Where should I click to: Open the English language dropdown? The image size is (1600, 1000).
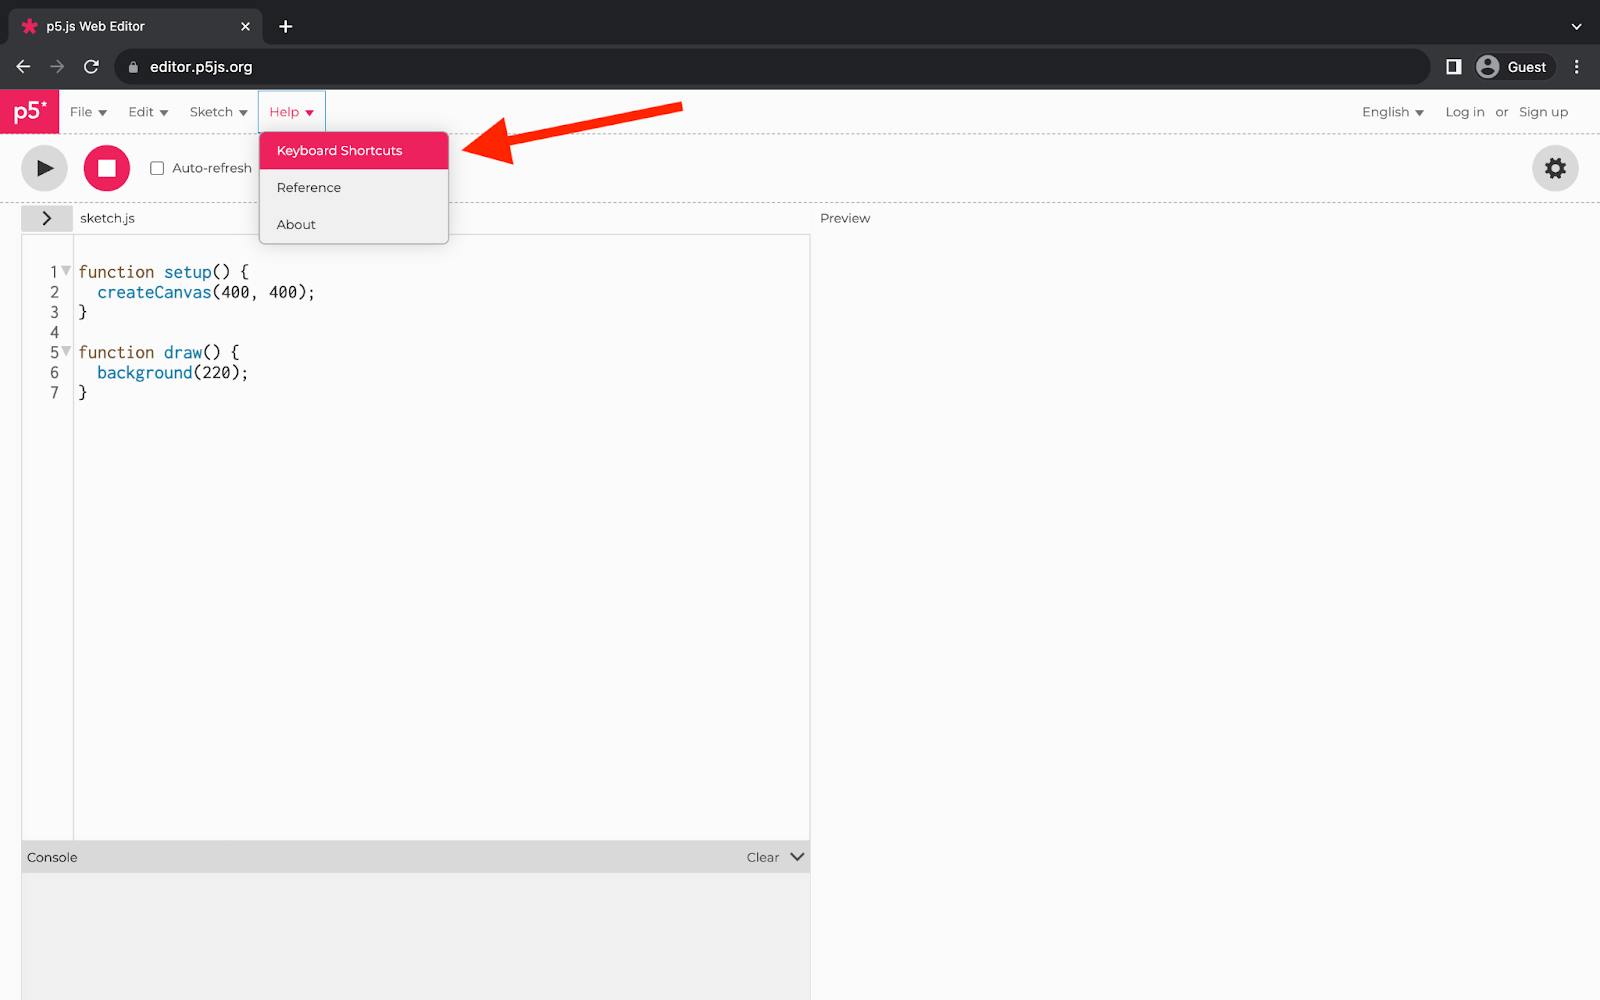(1392, 112)
